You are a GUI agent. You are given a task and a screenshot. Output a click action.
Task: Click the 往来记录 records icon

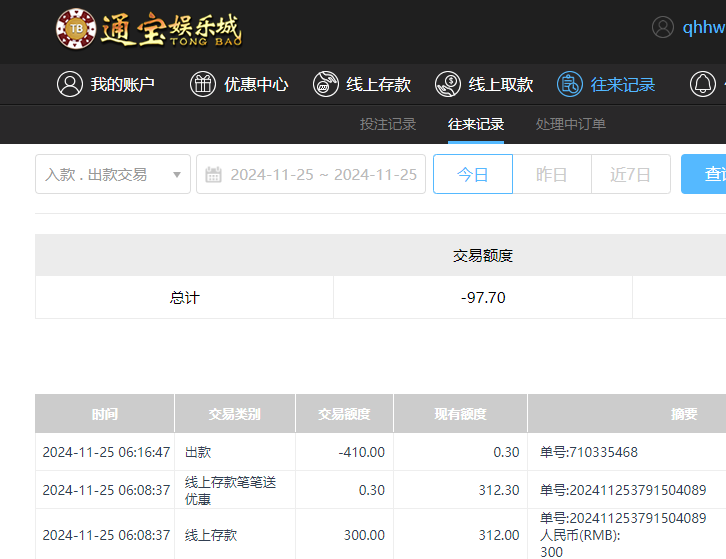pos(570,84)
